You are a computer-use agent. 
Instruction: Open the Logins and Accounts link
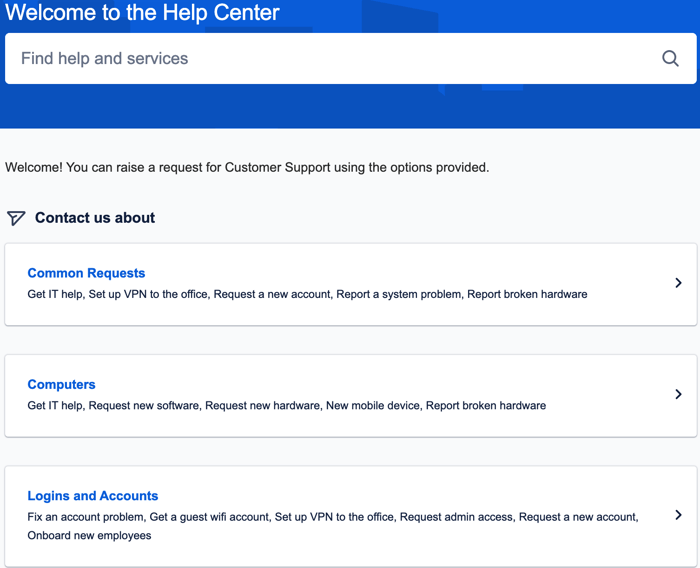point(92,496)
